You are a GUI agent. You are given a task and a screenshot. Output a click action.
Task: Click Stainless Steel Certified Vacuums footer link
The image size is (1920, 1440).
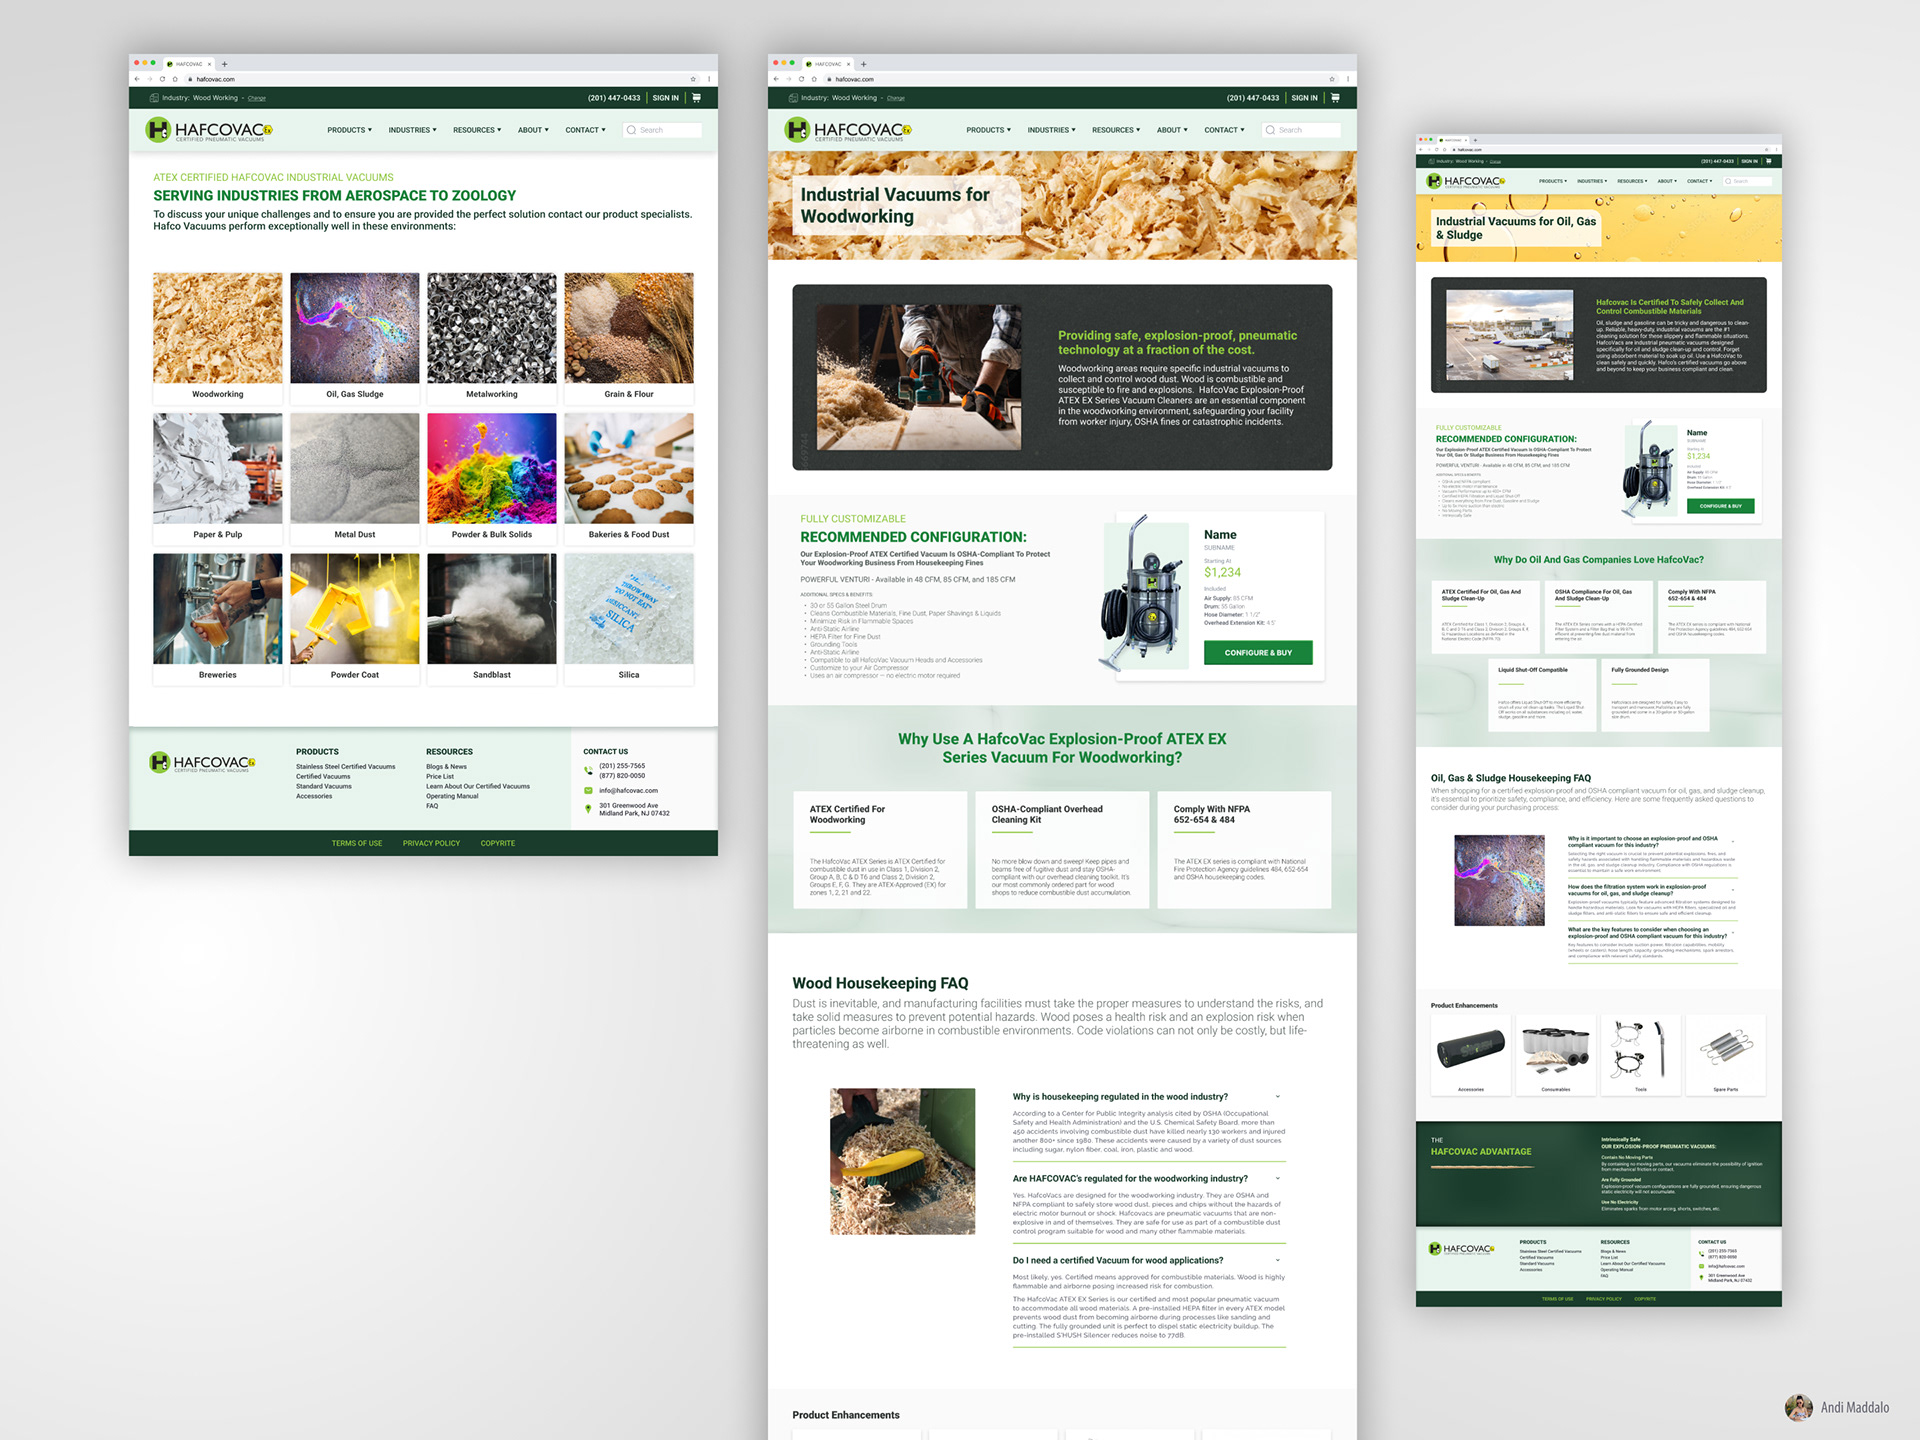coord(345,767)
